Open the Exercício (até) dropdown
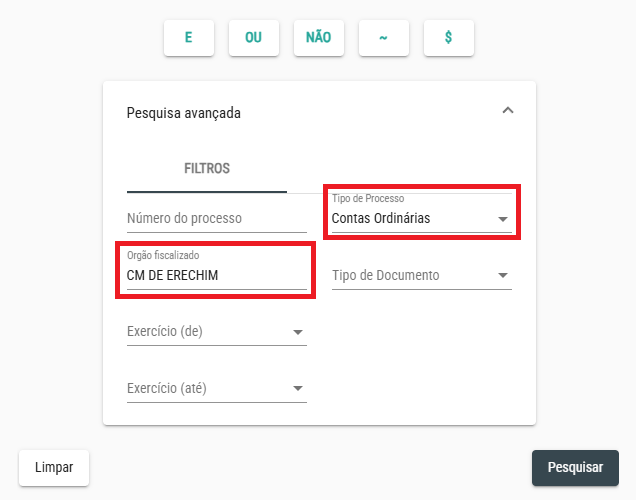The width and height of the screenshot is (636, 500). click(x=217, y=388)
